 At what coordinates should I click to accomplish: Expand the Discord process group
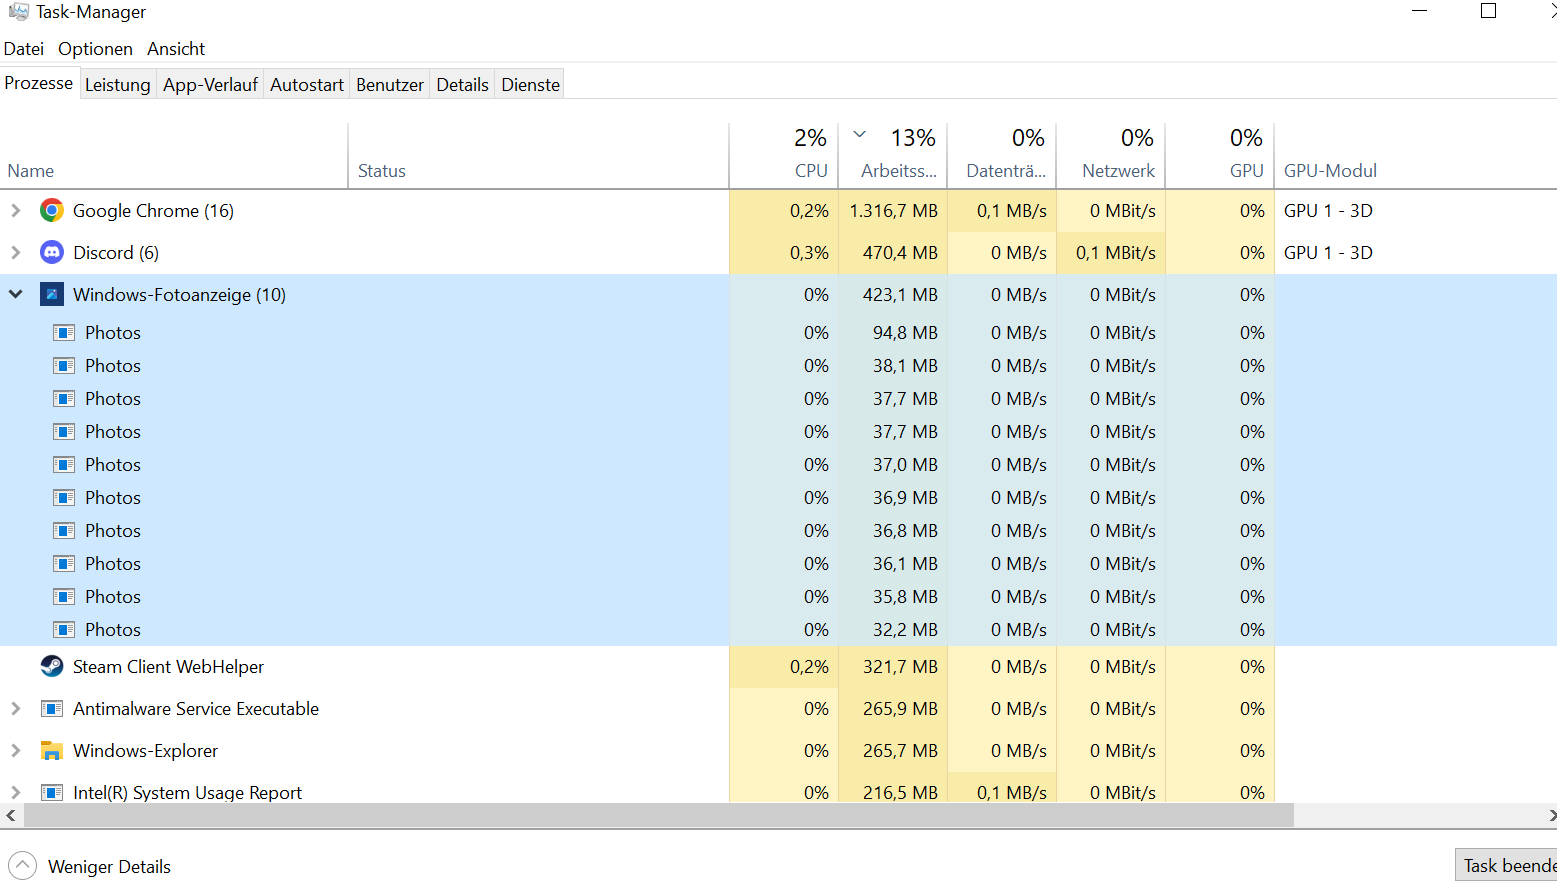[x=15, y=252]
